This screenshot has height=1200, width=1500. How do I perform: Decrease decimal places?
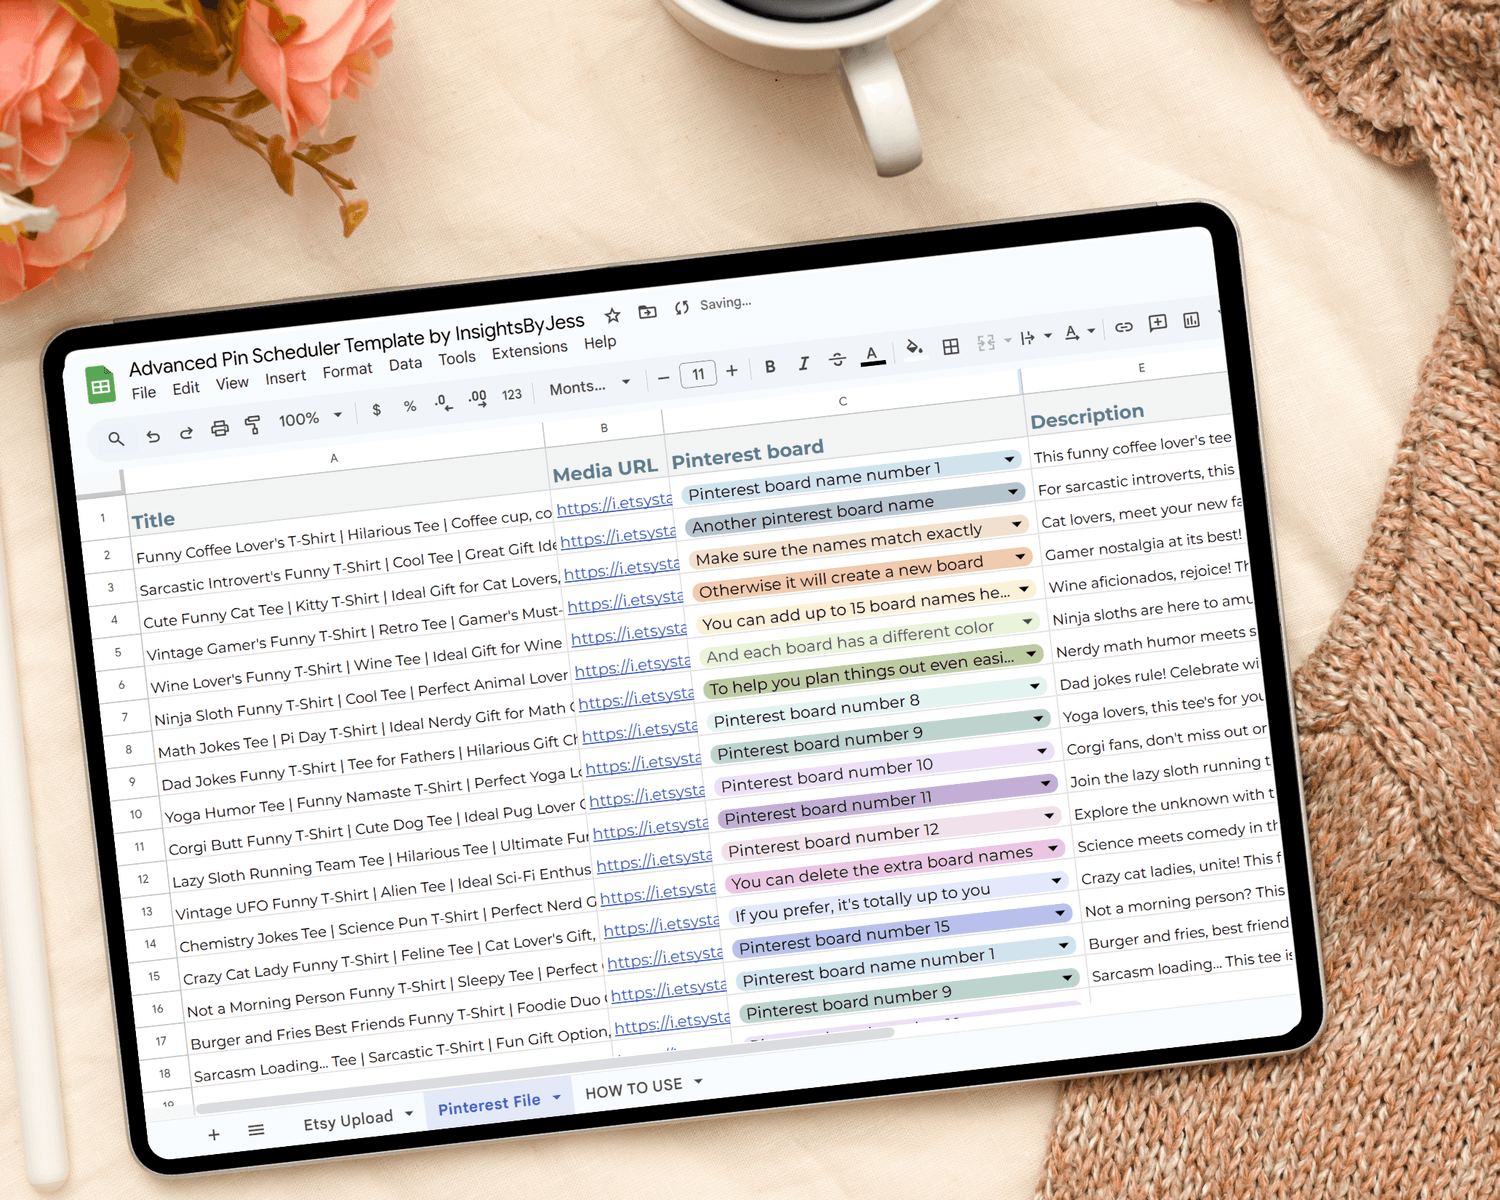443,403
